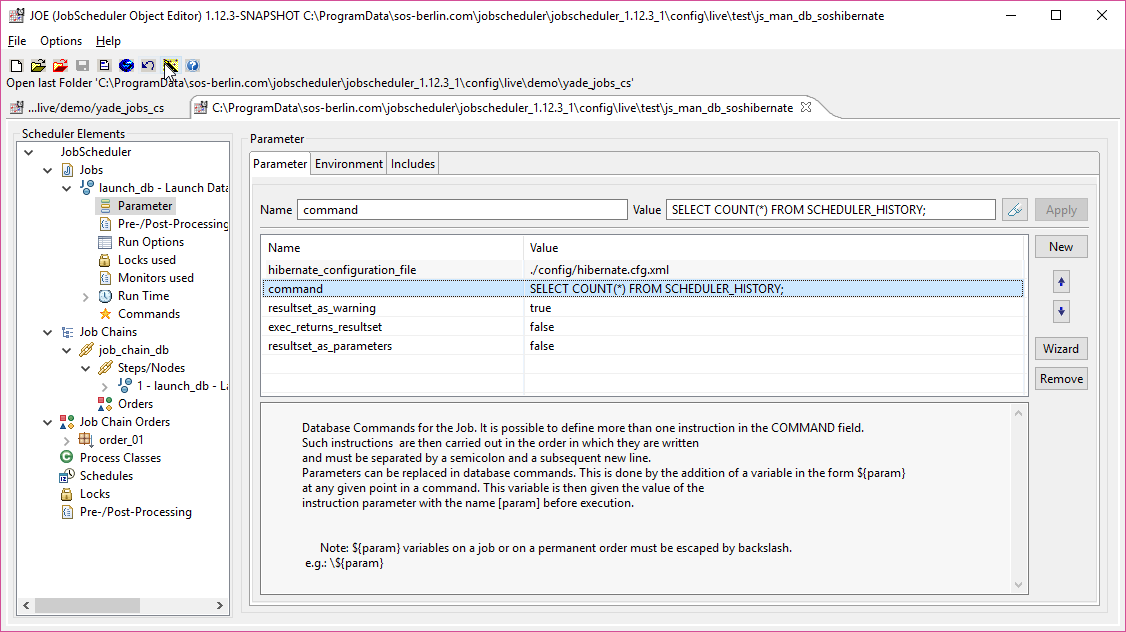Collapse the launch_db job node

click(67, 188)
